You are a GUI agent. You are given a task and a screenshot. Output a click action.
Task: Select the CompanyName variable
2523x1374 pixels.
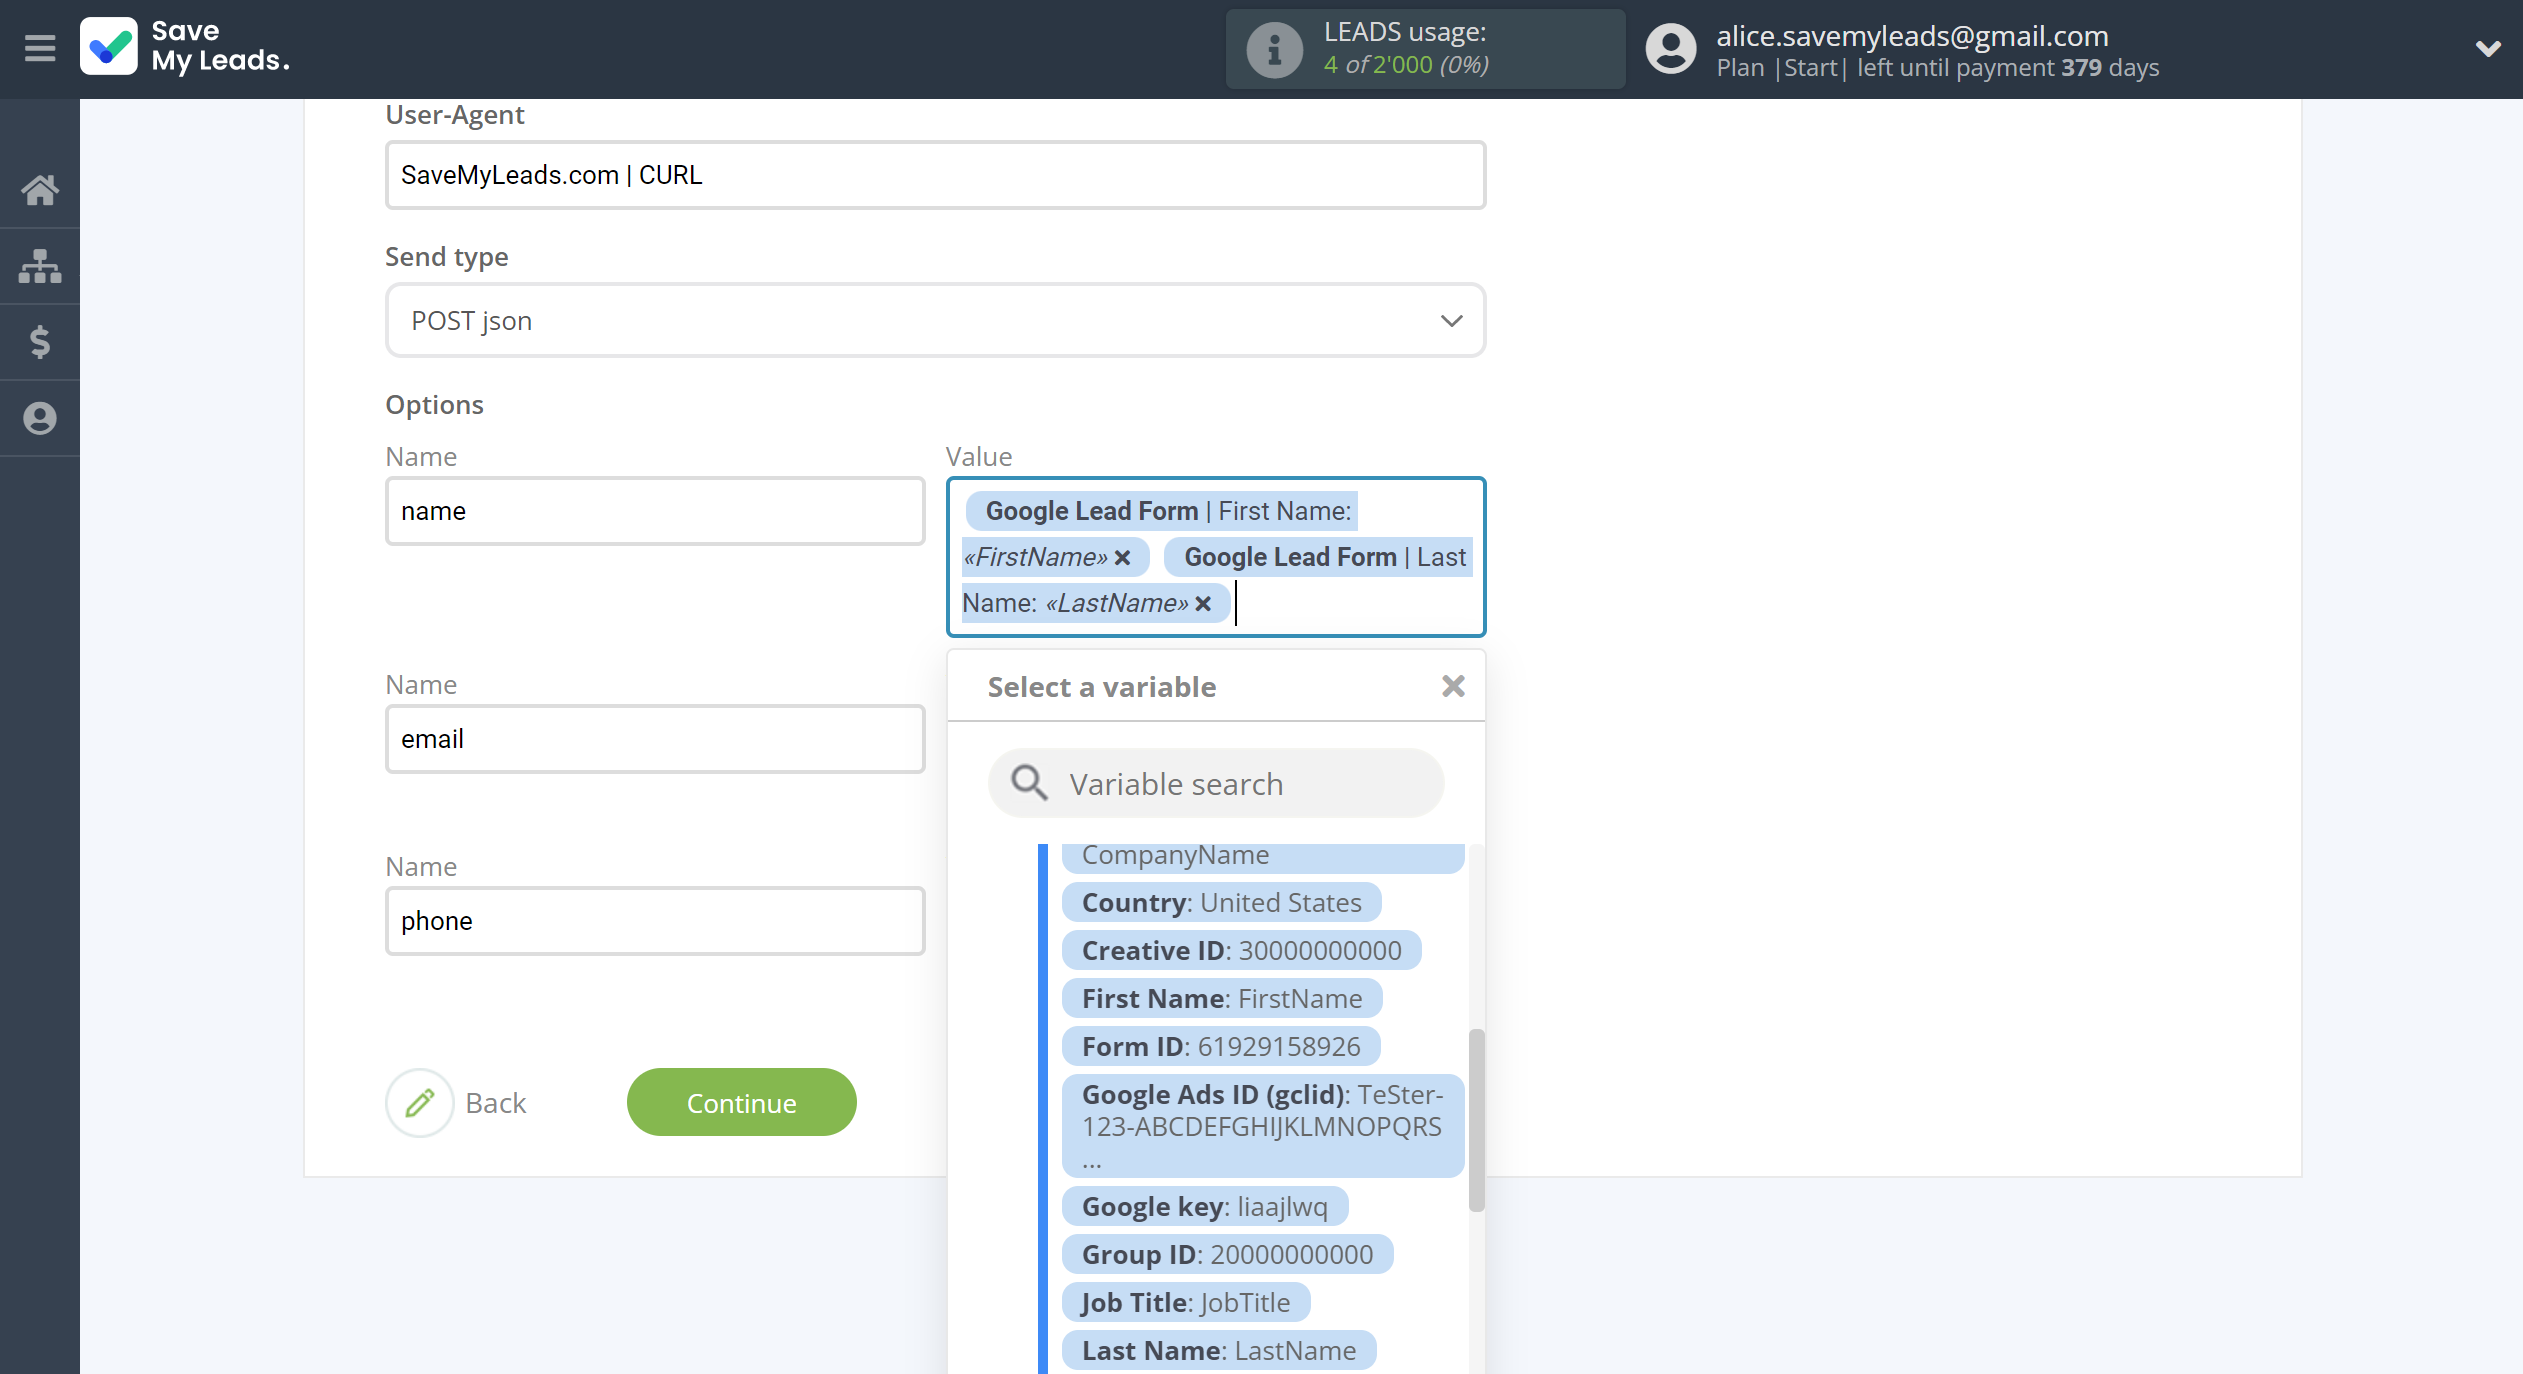(1262, 857)
